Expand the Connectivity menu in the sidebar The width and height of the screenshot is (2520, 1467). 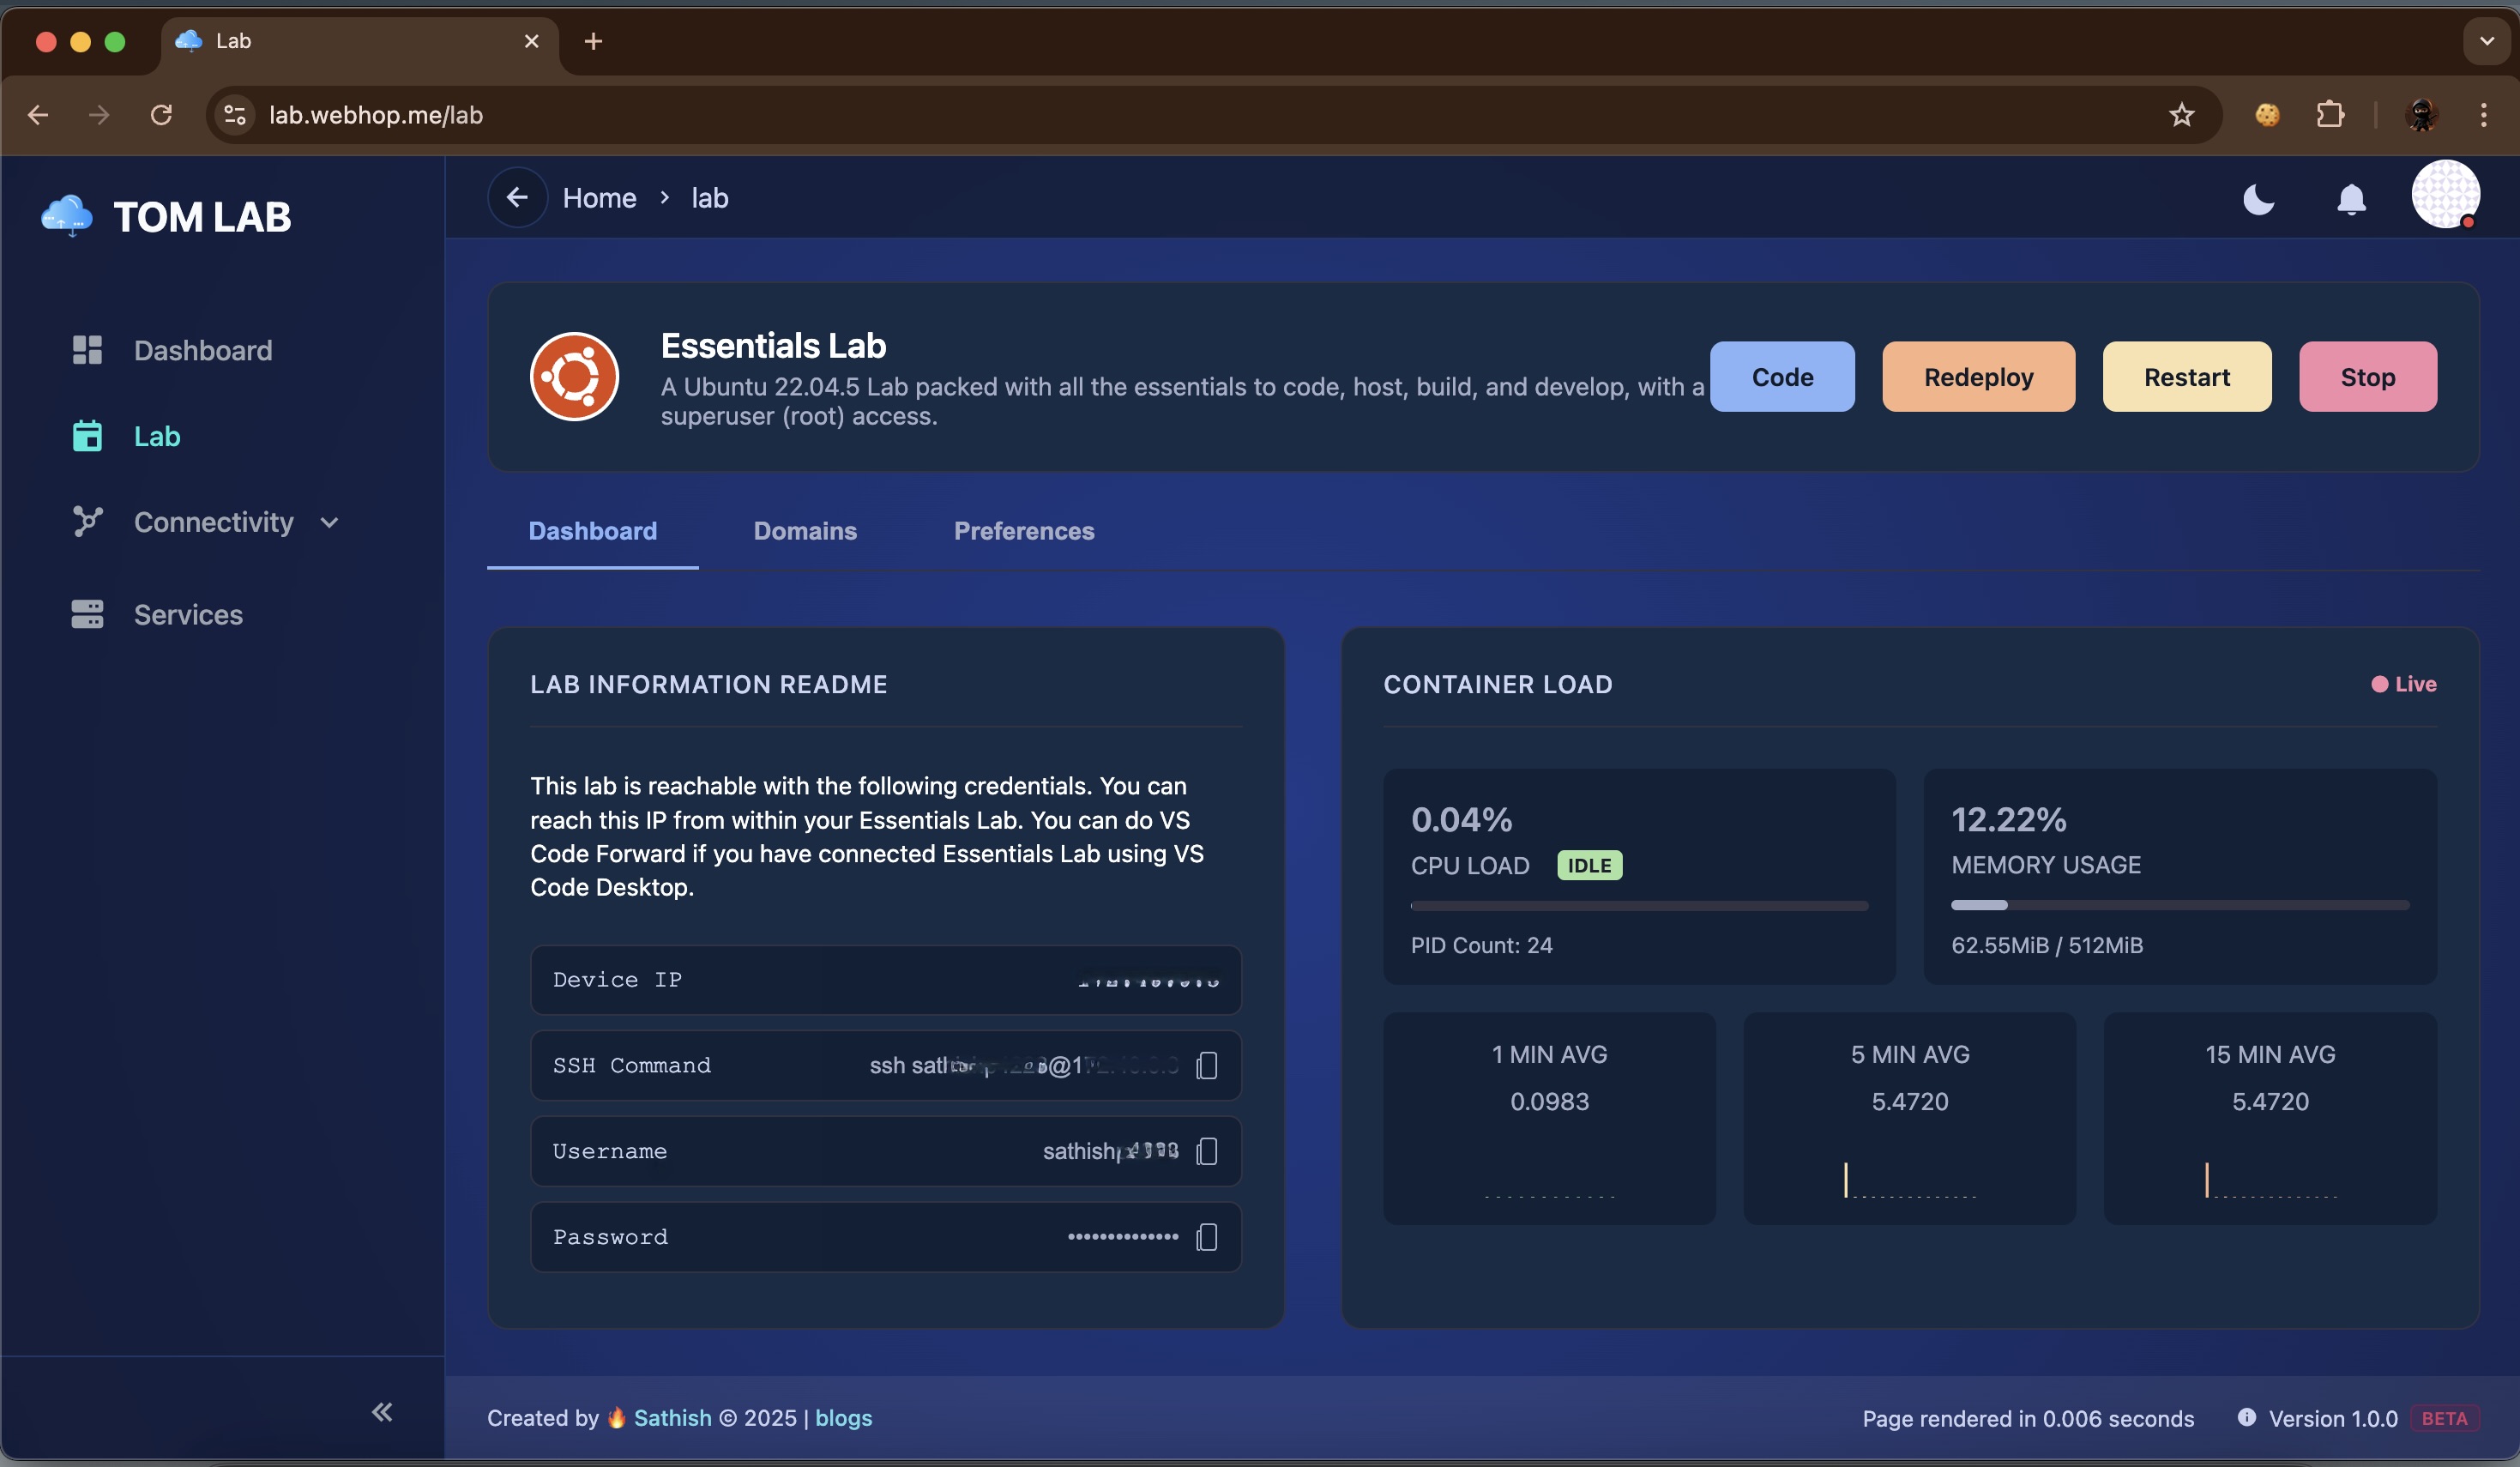click(213, 522)
